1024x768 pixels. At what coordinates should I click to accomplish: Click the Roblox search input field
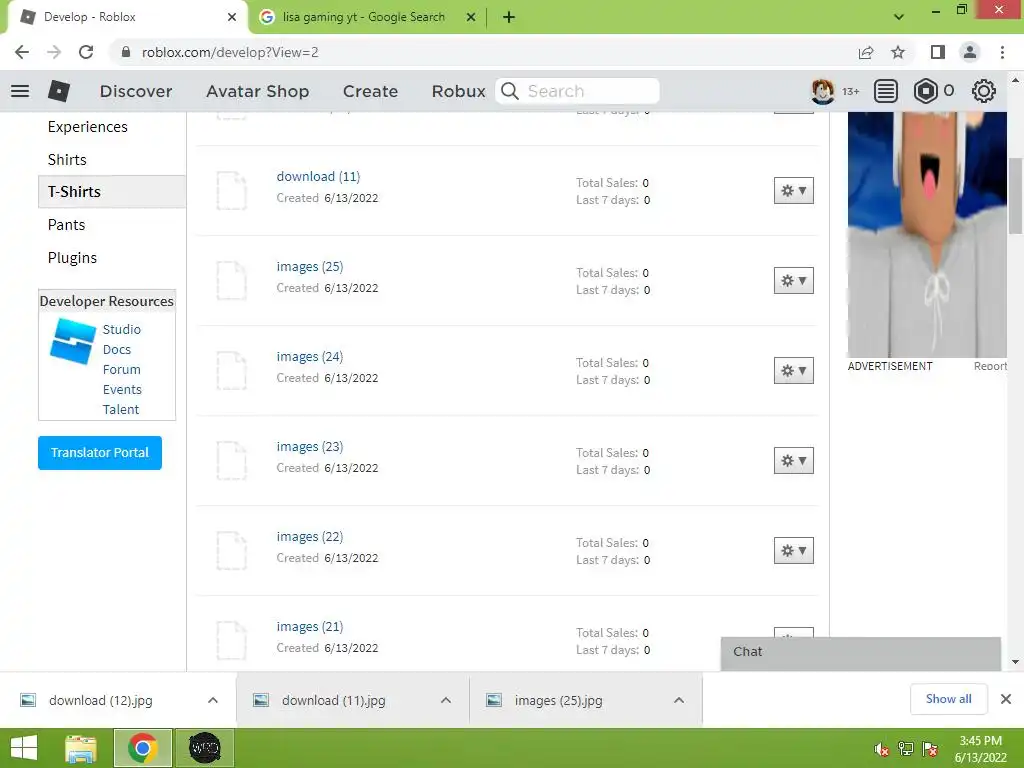tap(577, 91)
